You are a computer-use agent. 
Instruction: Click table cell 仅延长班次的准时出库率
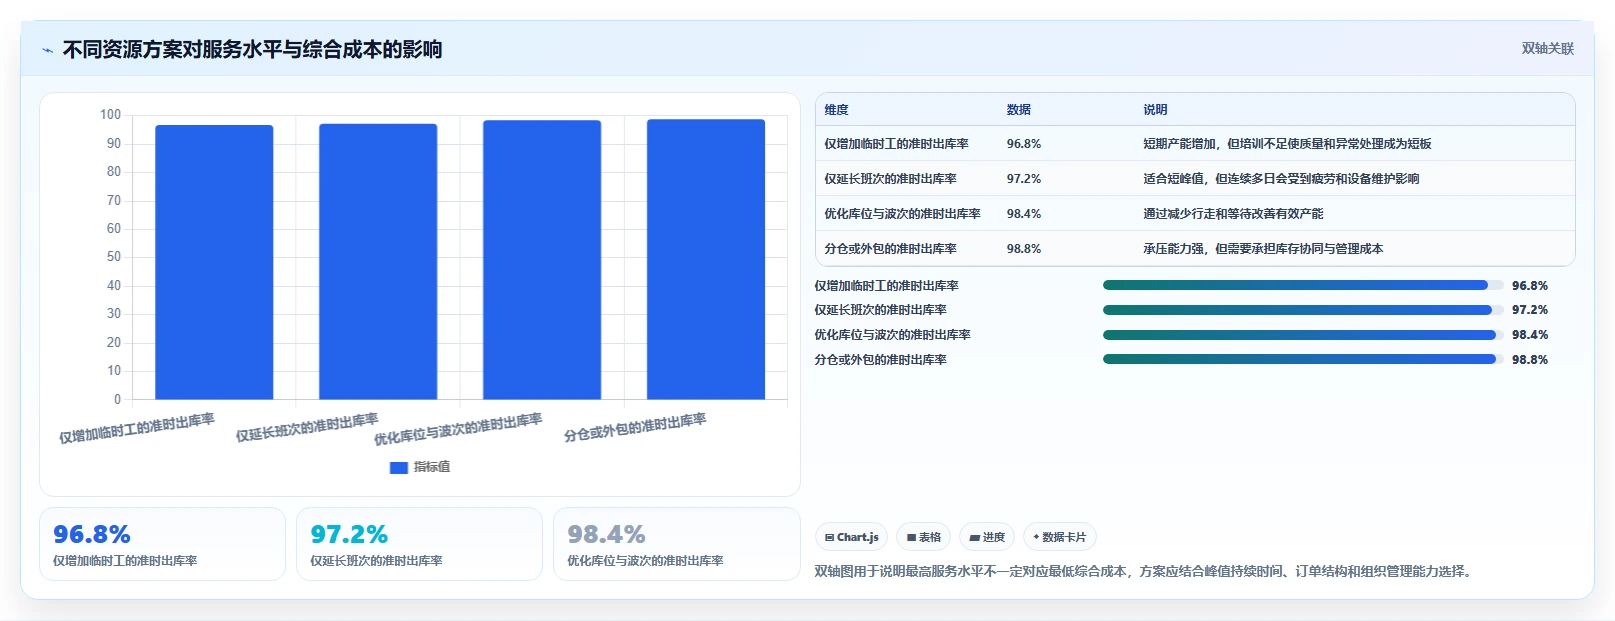890,179
